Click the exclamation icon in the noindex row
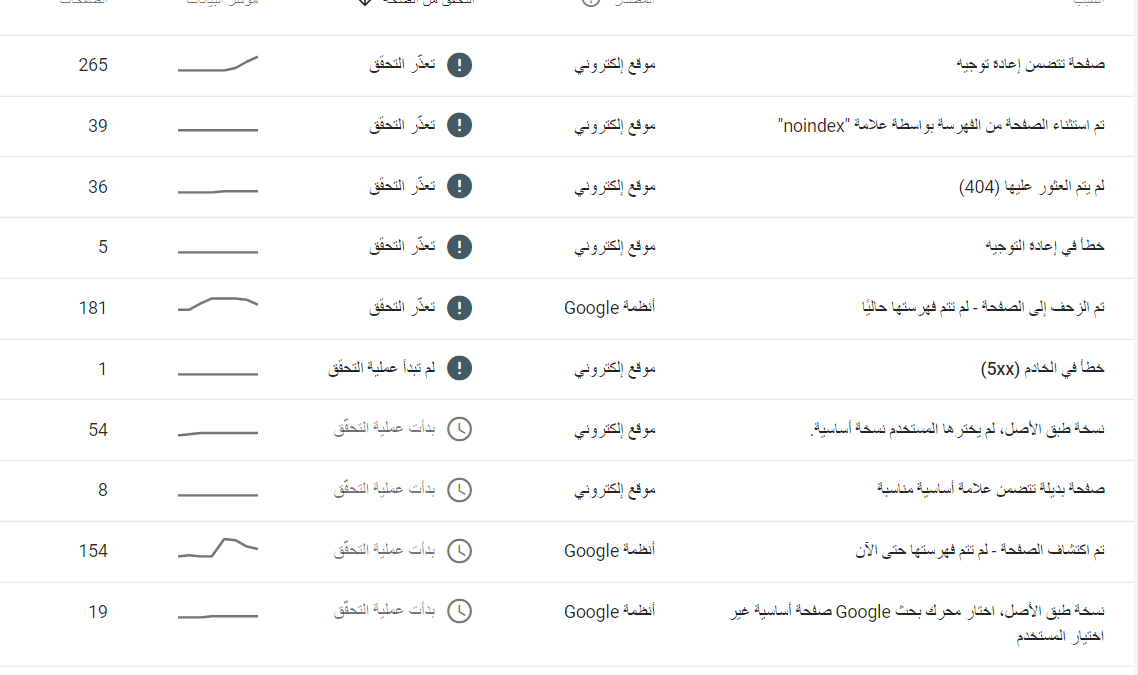This screenshot has height=675, width=1138. [459, 126]
